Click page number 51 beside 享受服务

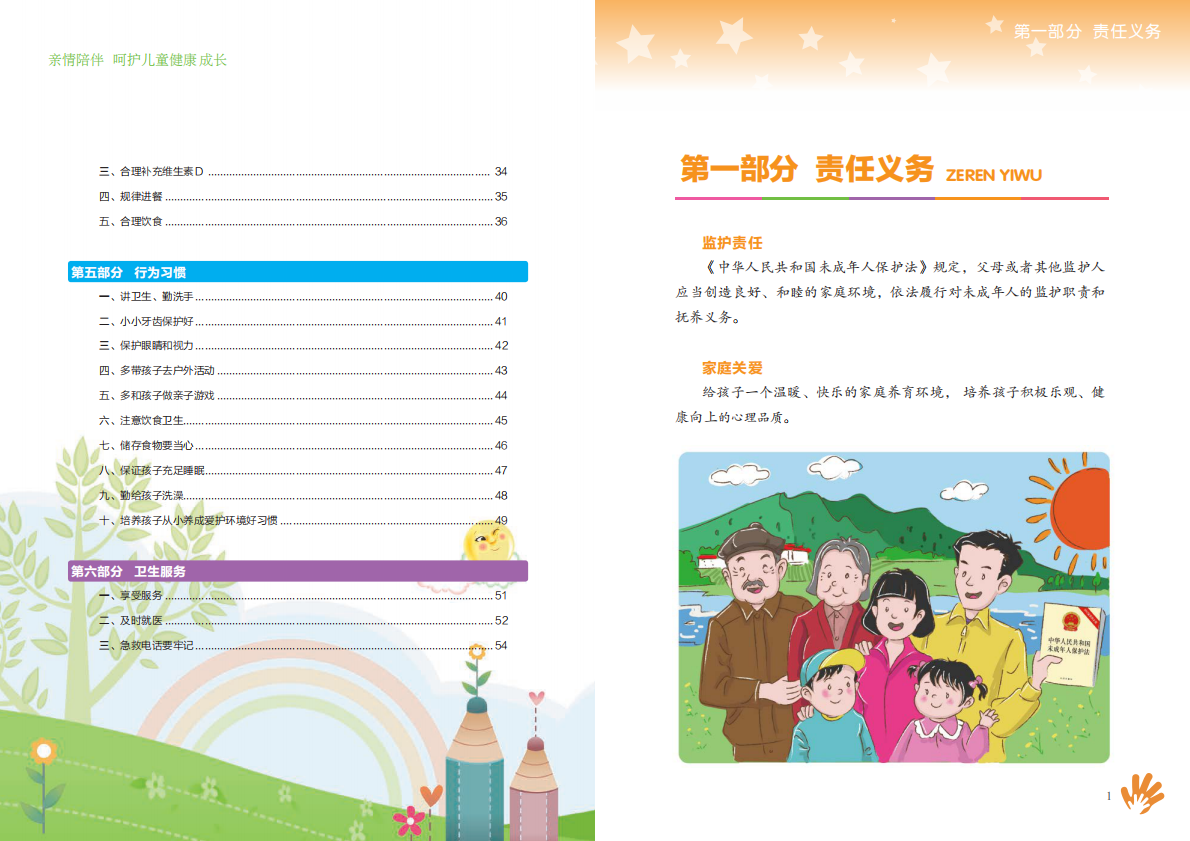(x=500, y=595)
